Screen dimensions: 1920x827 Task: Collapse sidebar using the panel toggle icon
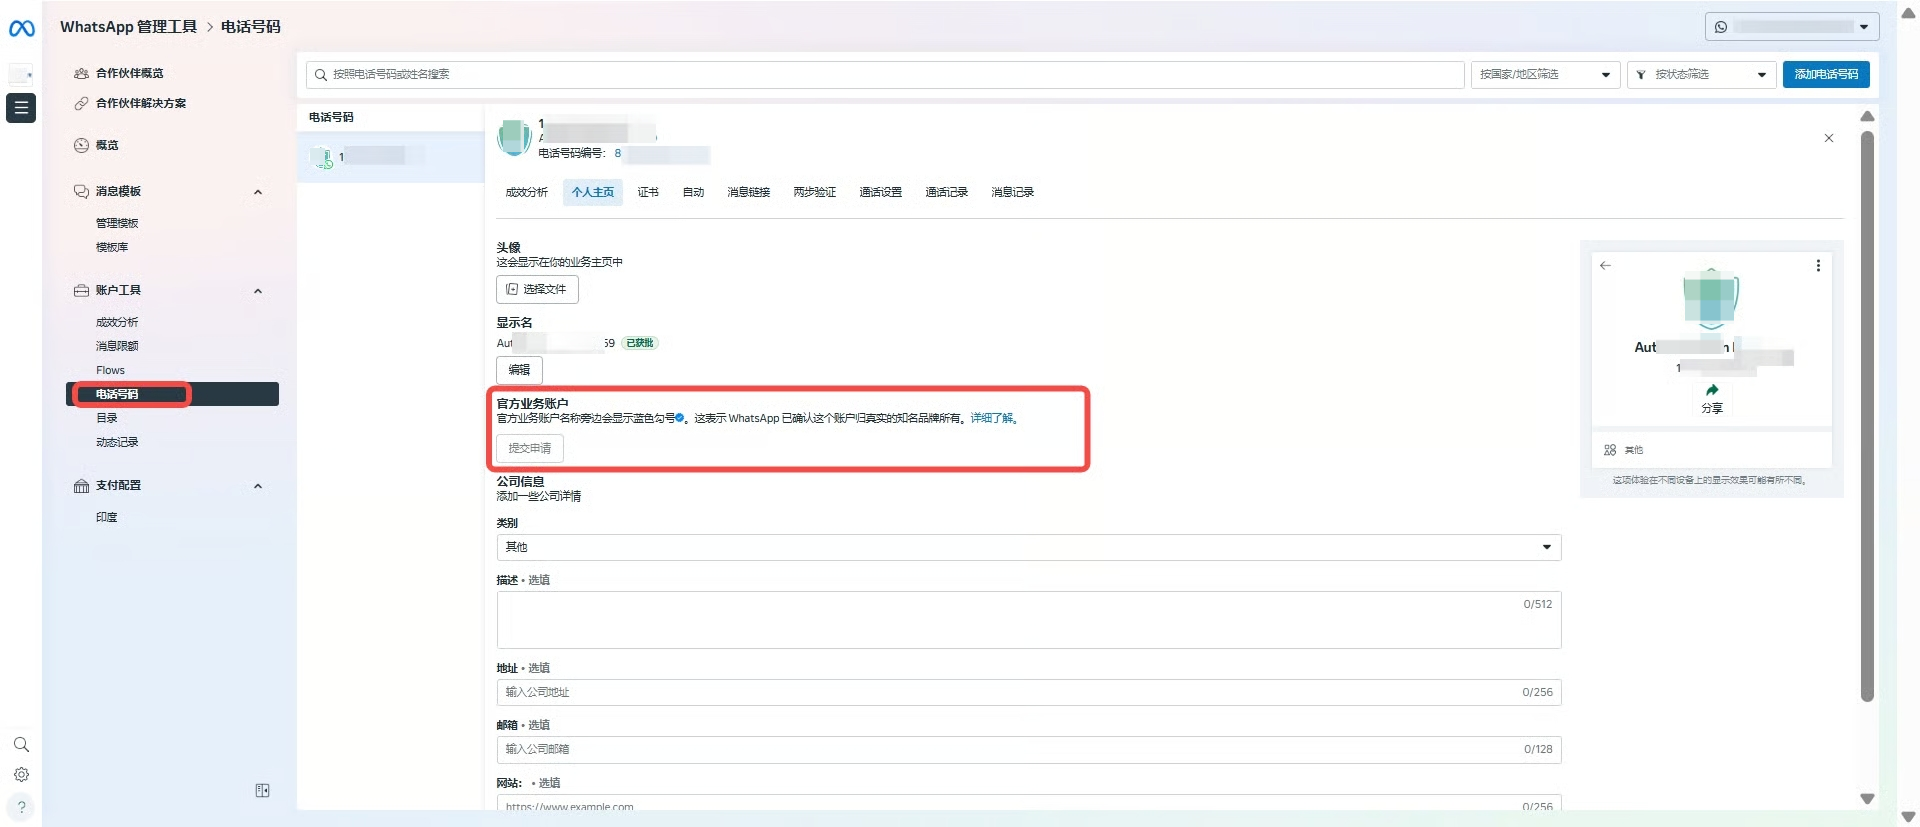(262, 791)
